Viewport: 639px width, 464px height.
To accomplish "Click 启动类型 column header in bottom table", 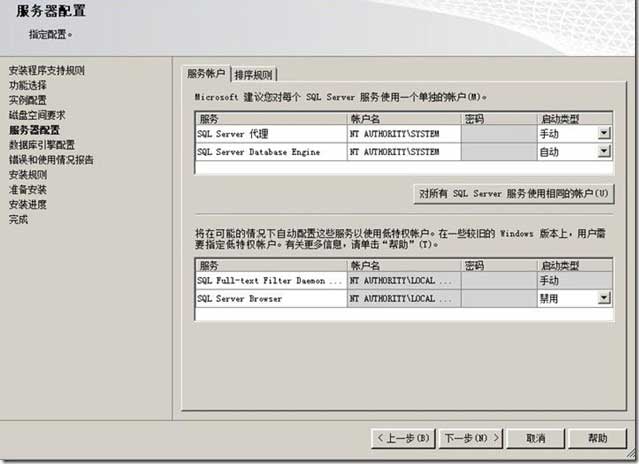I will pyautogui.click(x=575, y=266).
